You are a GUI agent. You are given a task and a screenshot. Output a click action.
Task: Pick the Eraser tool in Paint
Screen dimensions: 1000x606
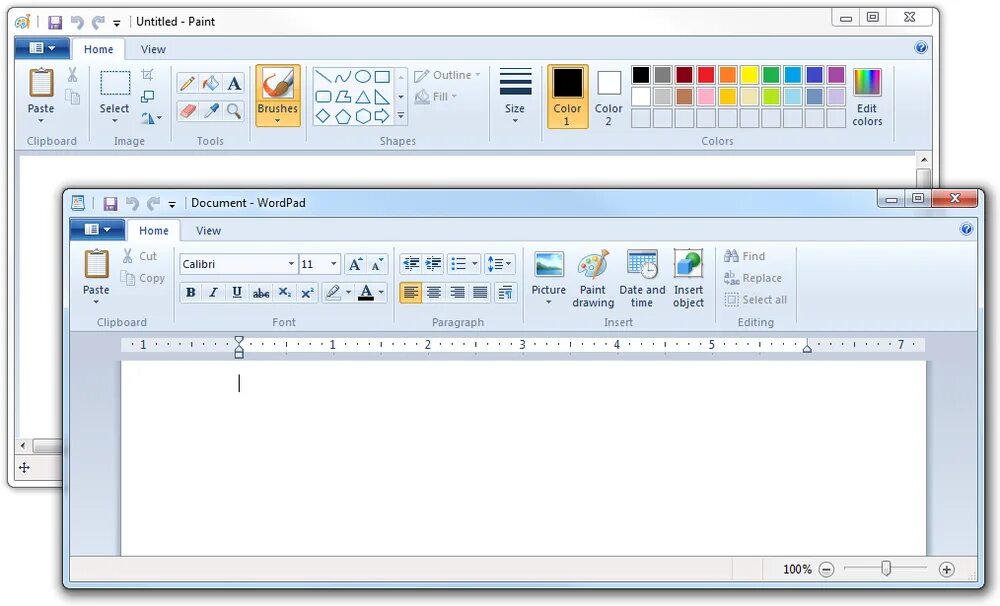187,110
